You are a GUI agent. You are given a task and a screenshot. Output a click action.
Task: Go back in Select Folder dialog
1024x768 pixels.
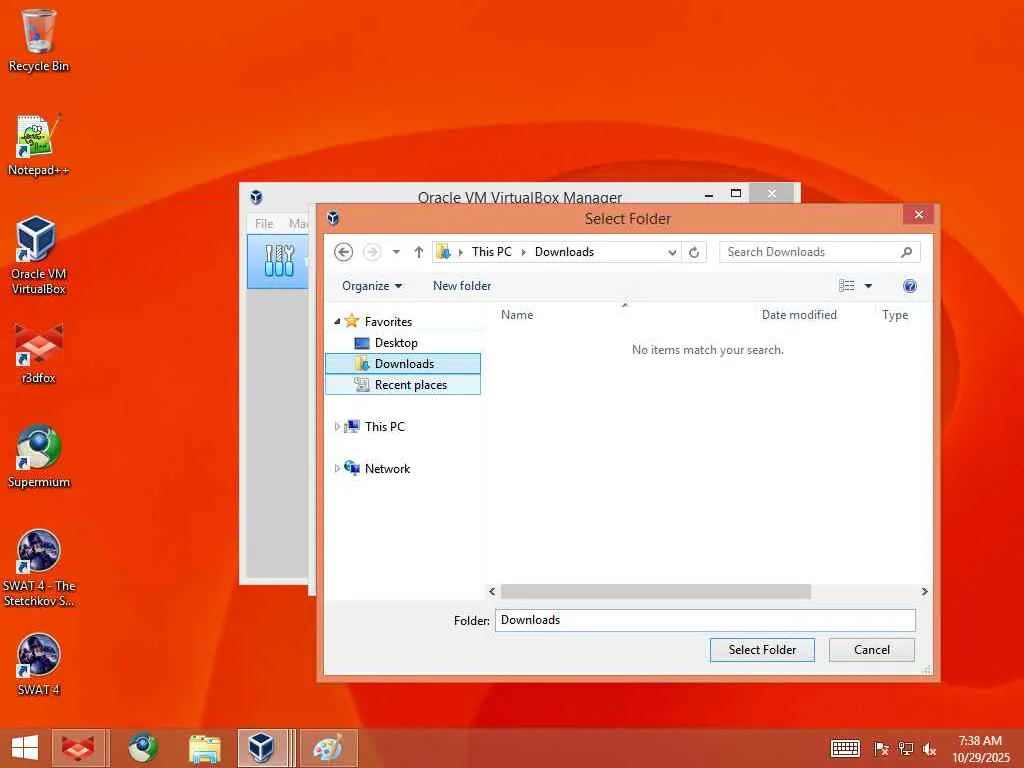pos(344,252)
